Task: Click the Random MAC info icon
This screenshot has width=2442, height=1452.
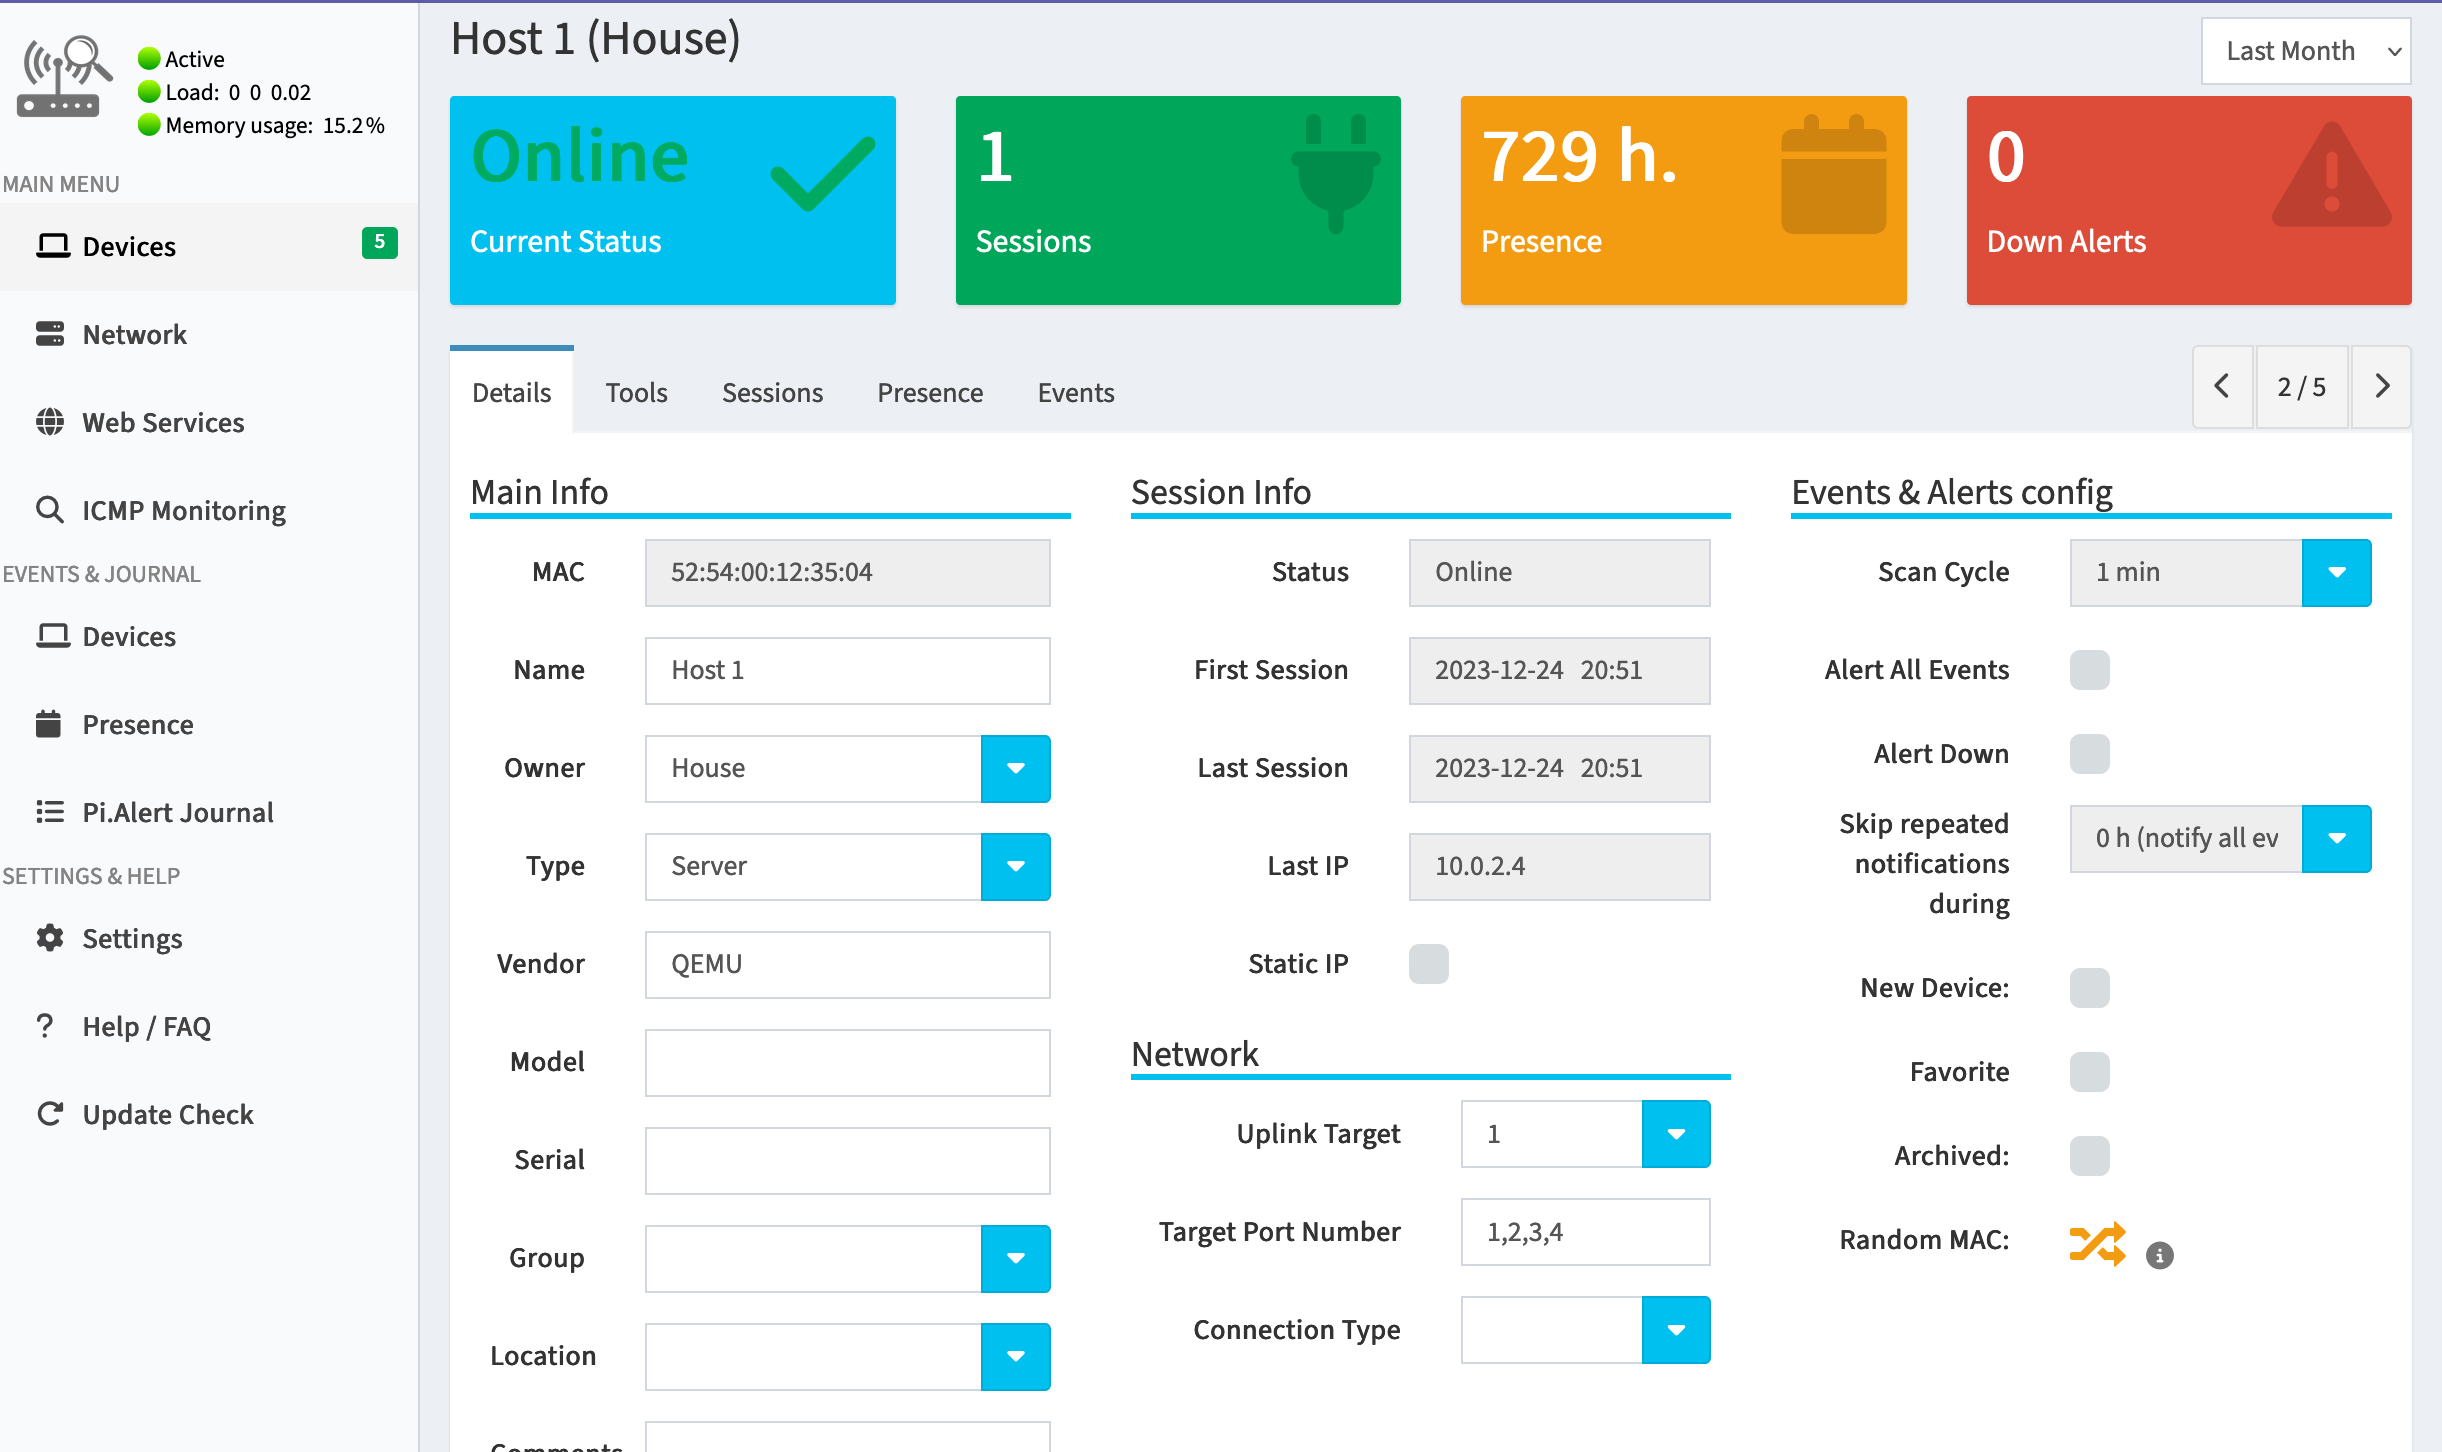Action: point(2159,1255)
